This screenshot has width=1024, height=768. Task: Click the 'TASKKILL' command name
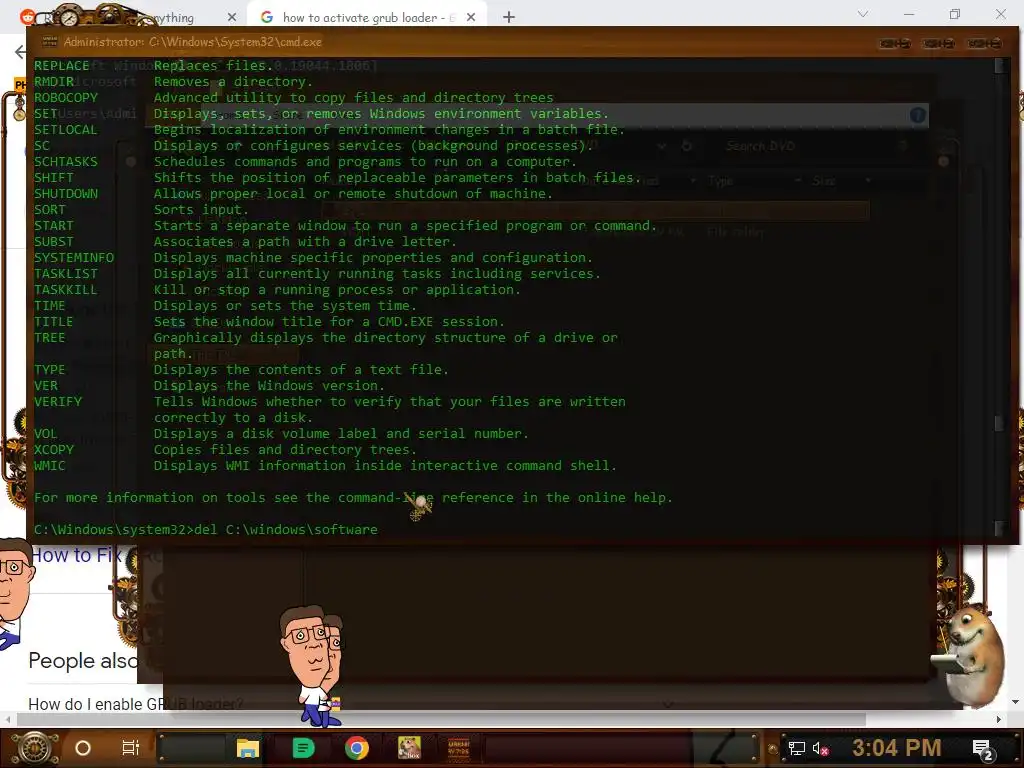point(66,290)
